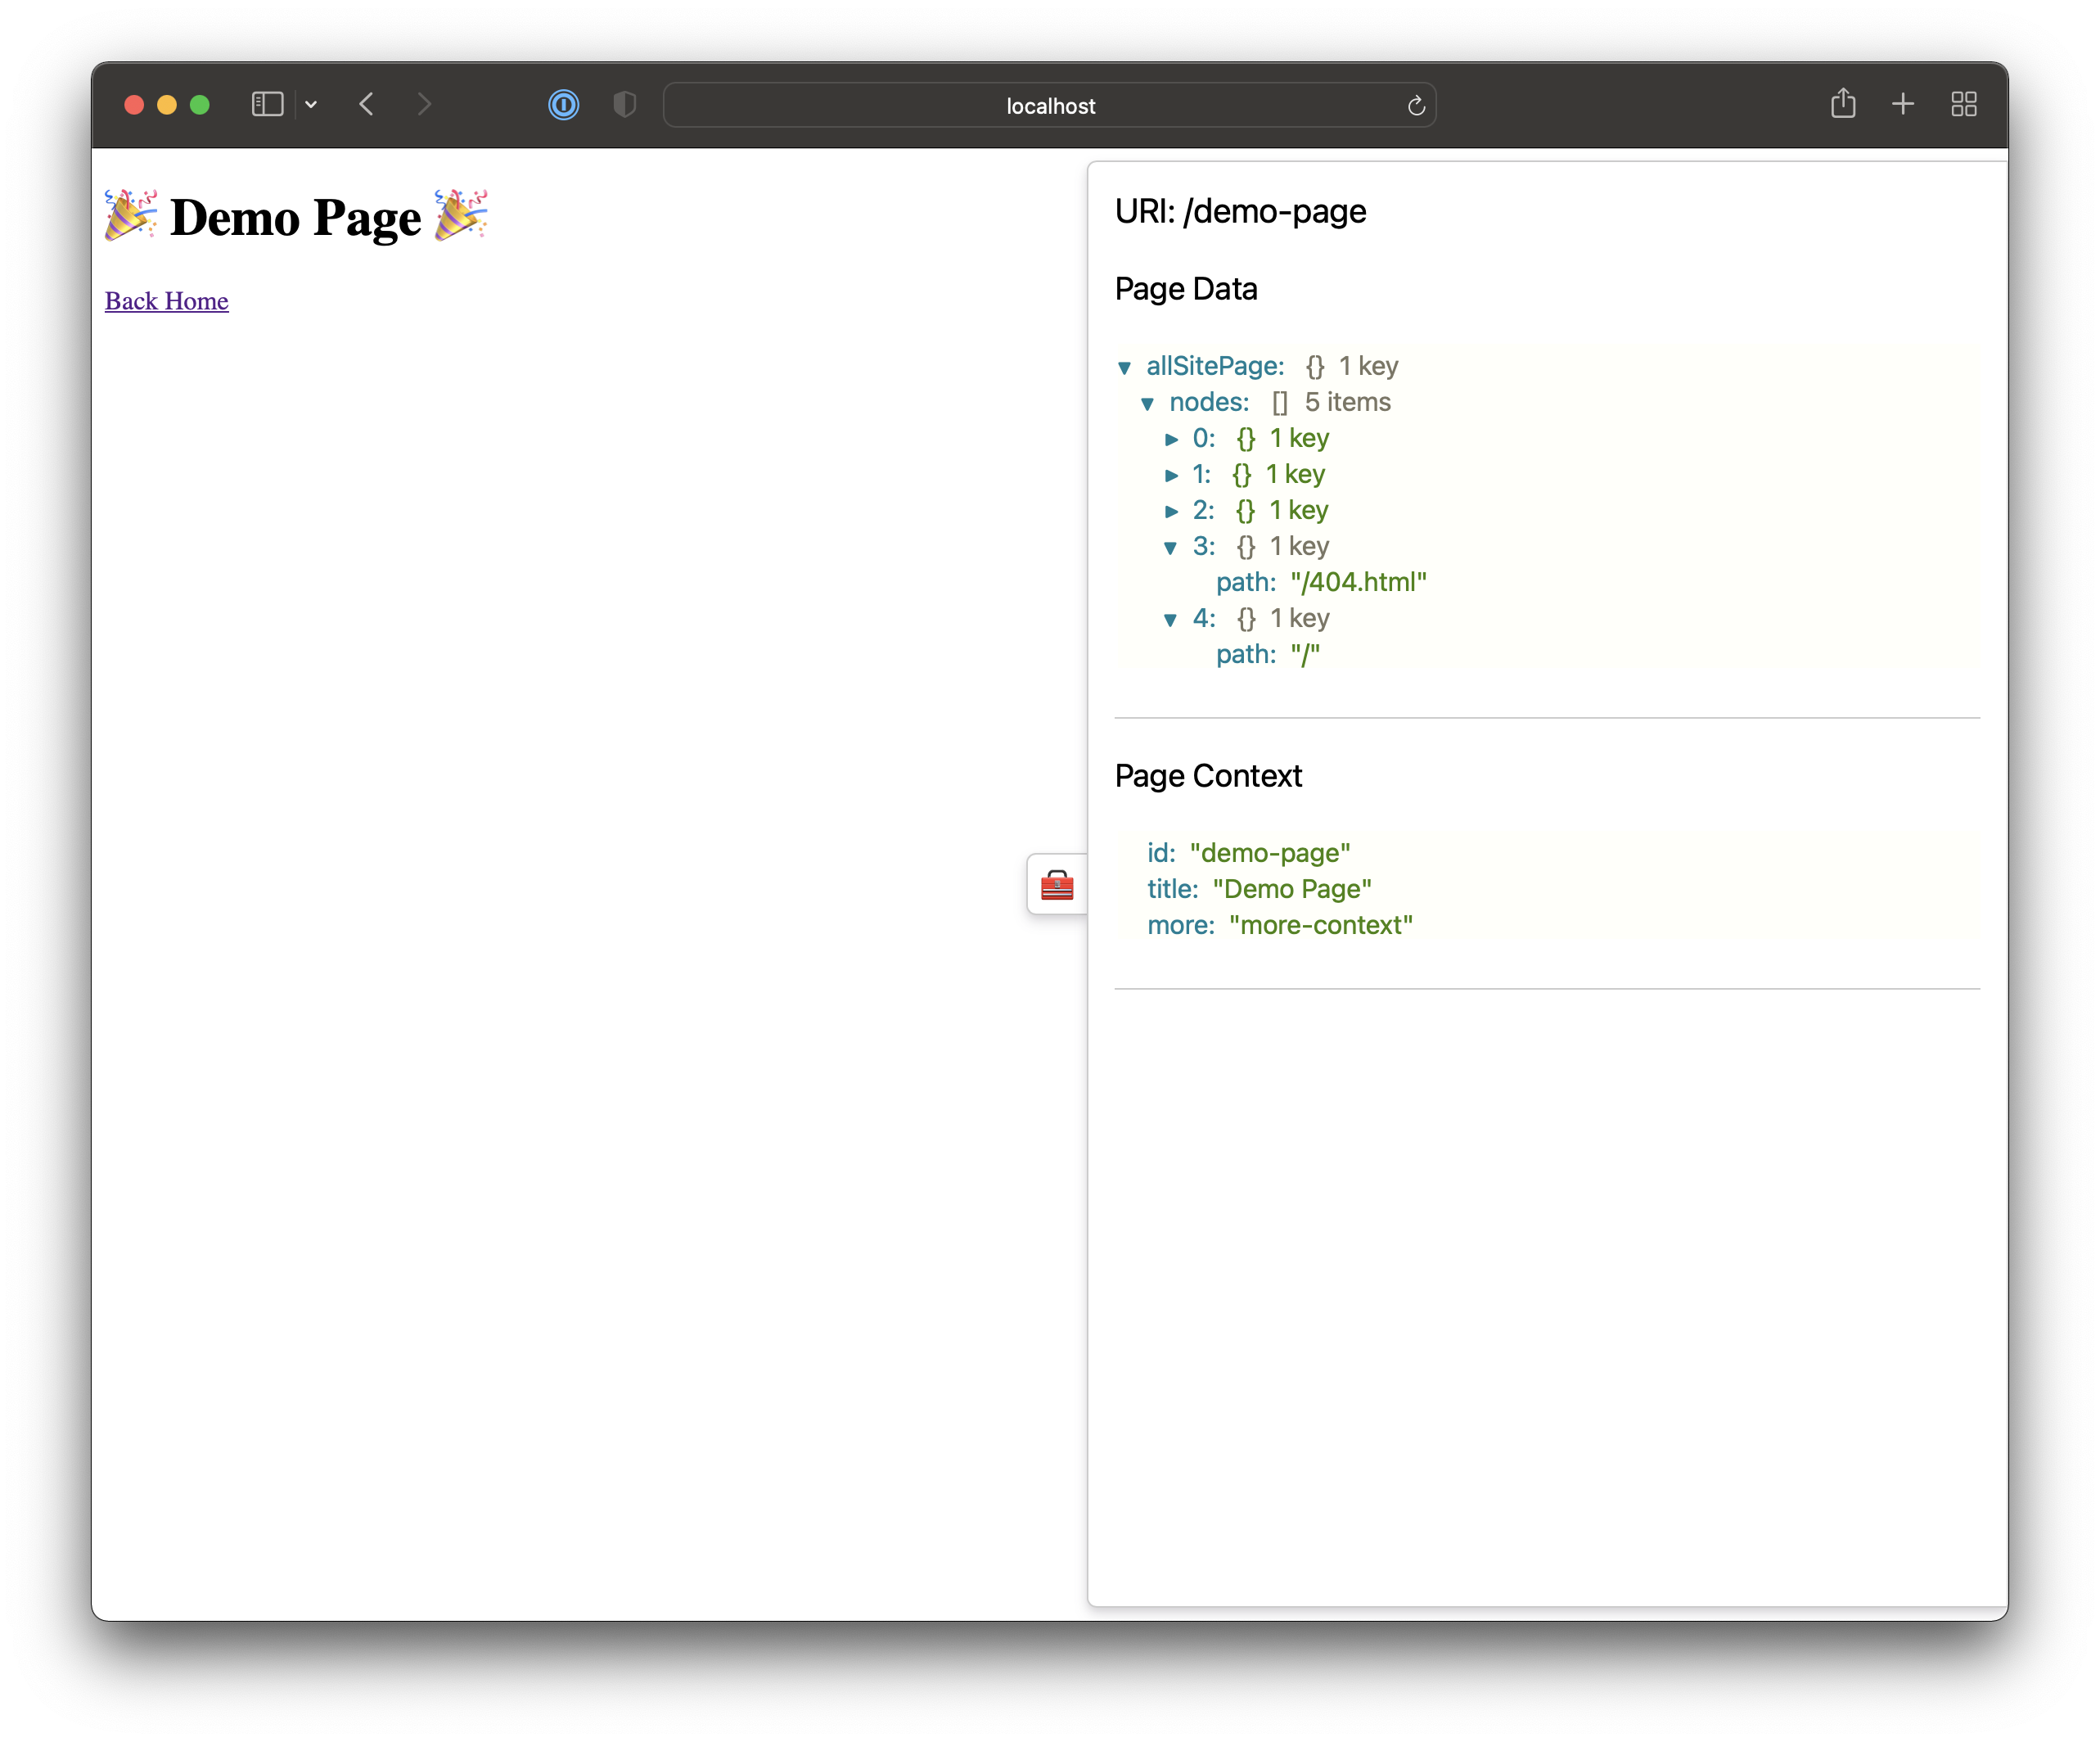Image resolution: width=2100 pixels, height=1742 pixels.
Task: Go back with the back arrow
Action: (367, 104)
